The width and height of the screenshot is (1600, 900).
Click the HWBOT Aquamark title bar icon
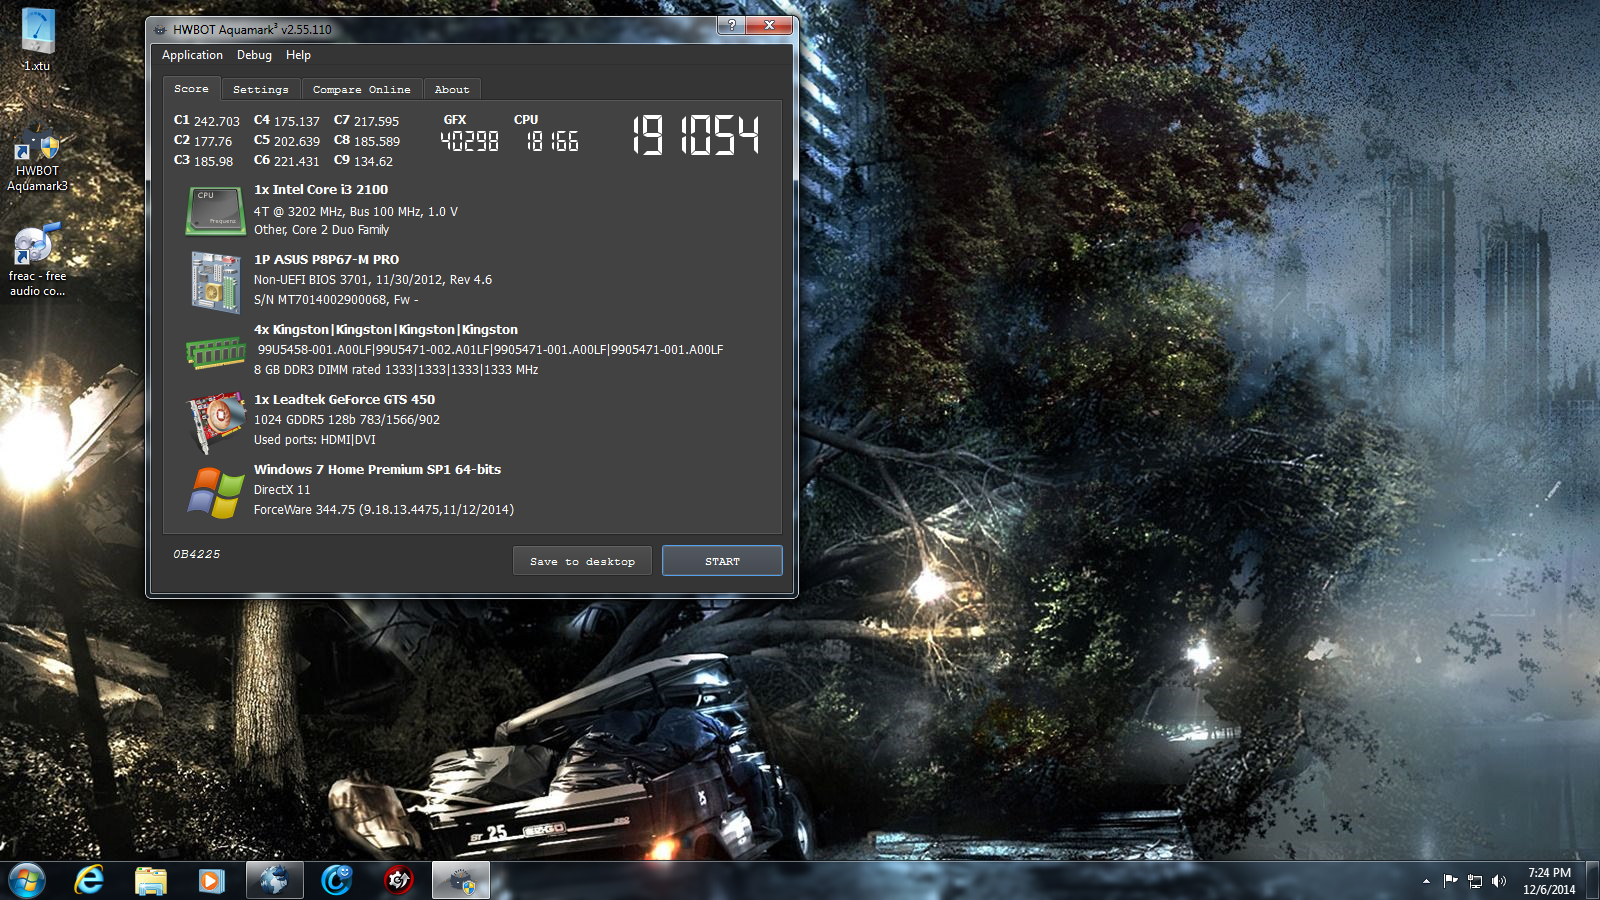pos(160,30)
